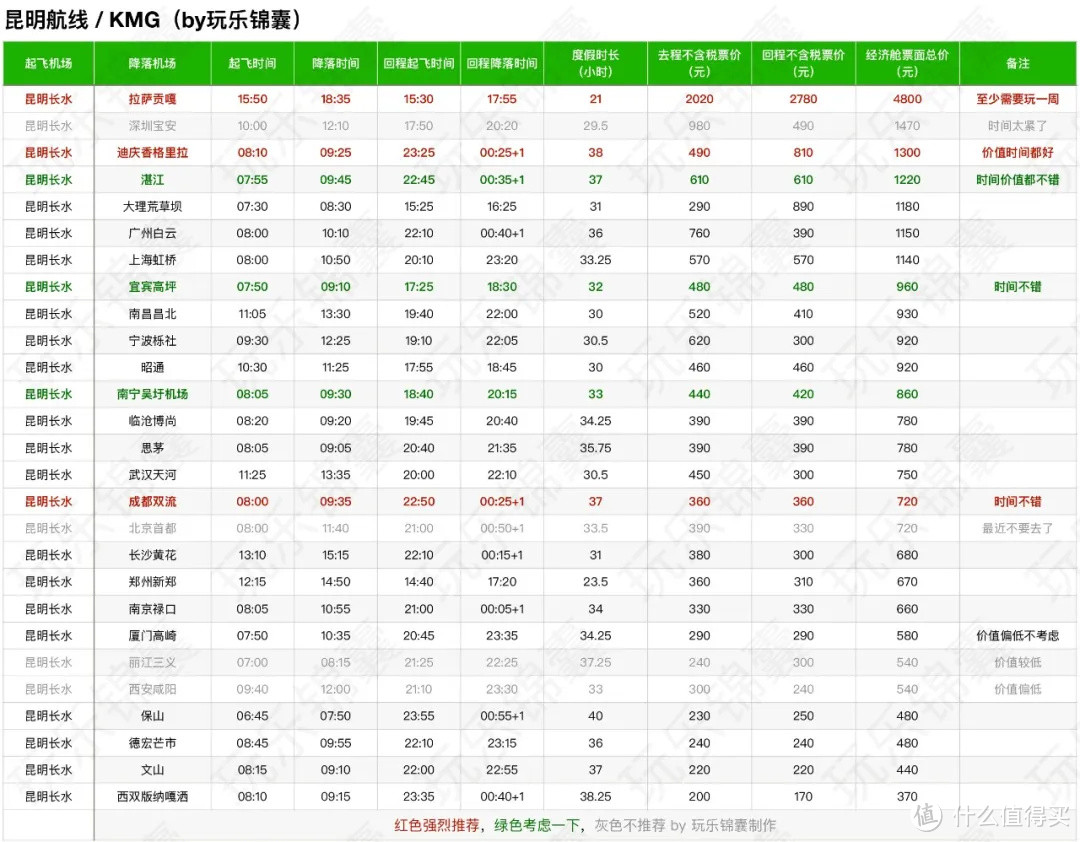The image size is (1080, 842).
Task: Click the 起飞机场 column header
Action: 48,63
